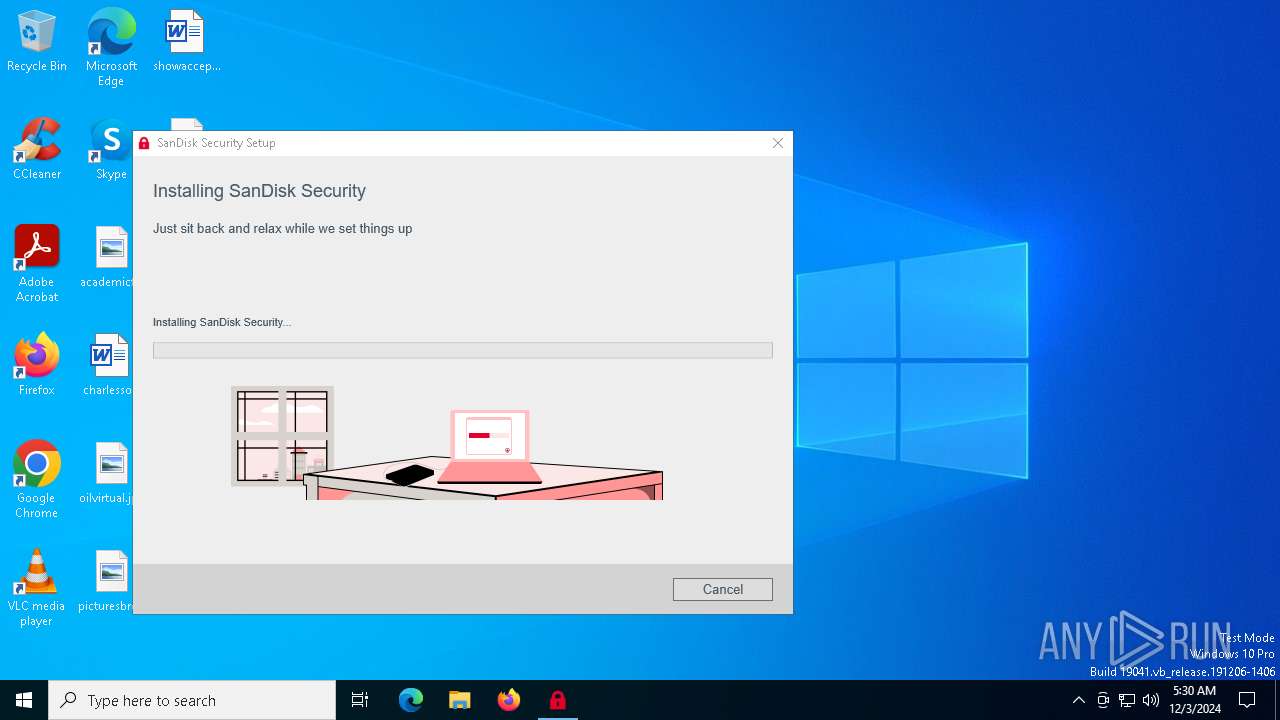Click the laptop illustration in installer
This screenshot has width=1280, height=720.
tap(489, 446)
